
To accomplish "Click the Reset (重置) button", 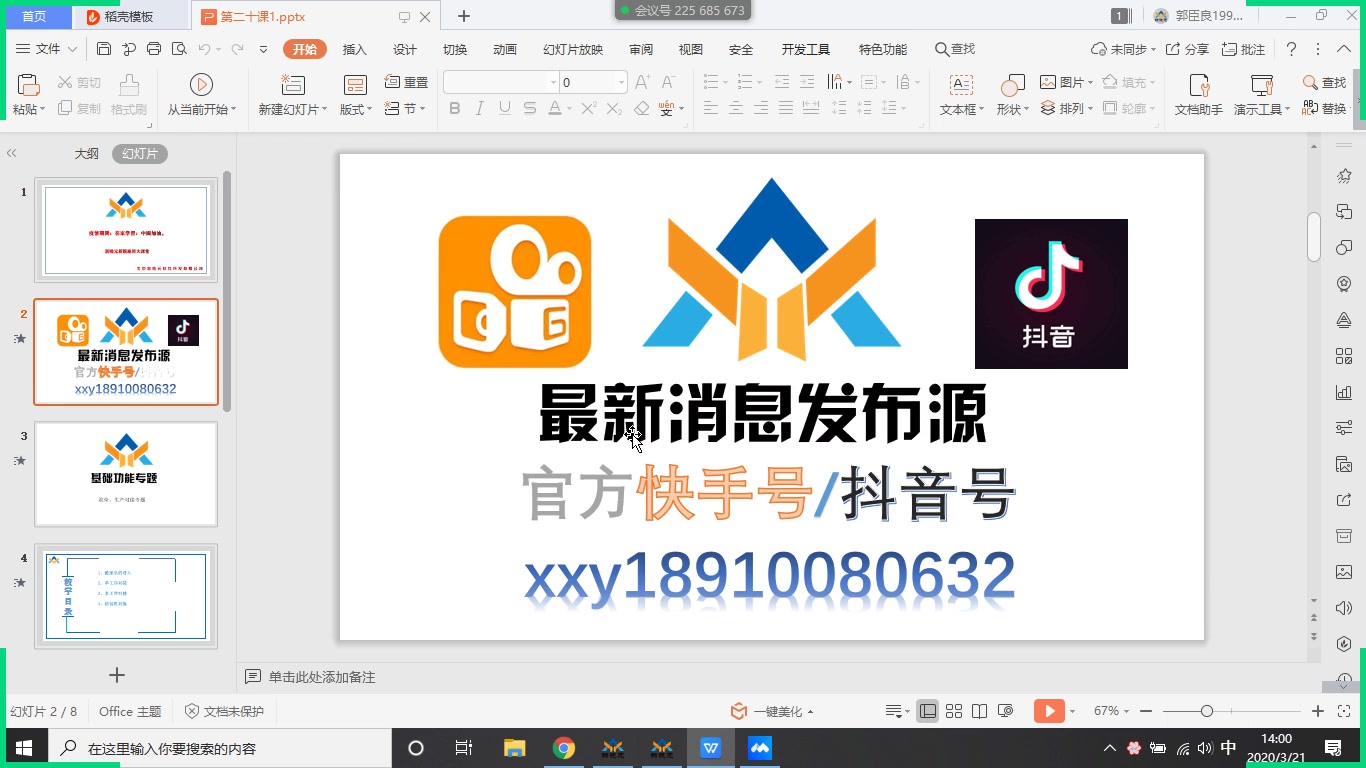I will pos(407,82).
